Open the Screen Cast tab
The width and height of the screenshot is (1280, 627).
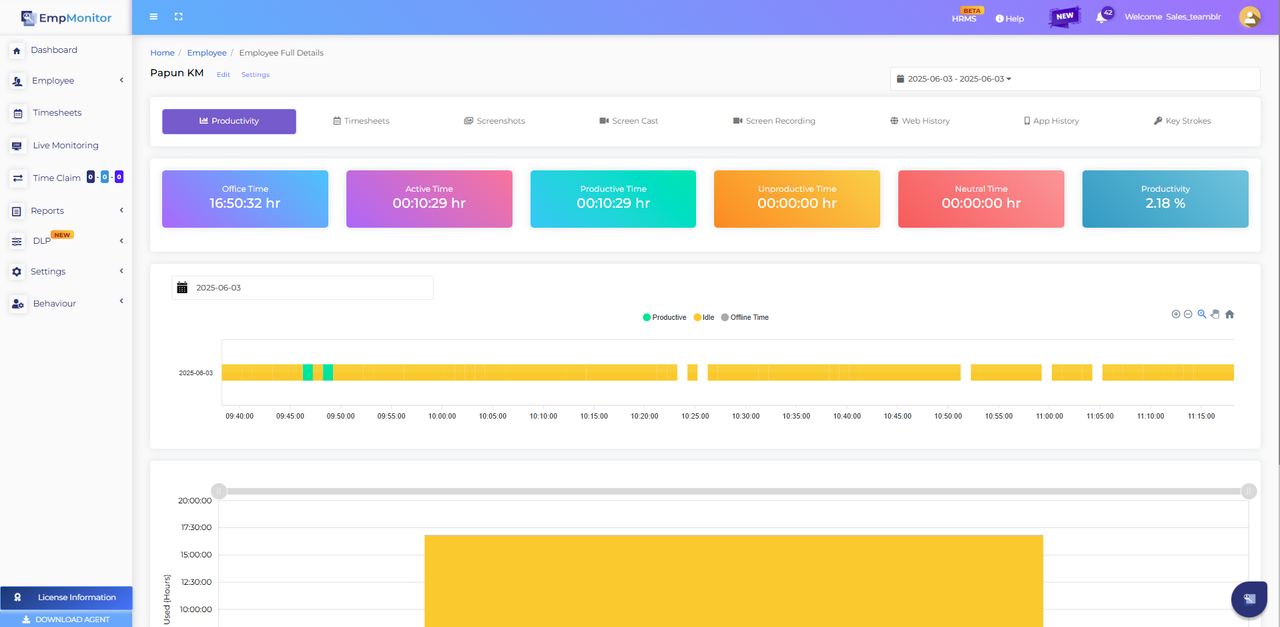629,121
